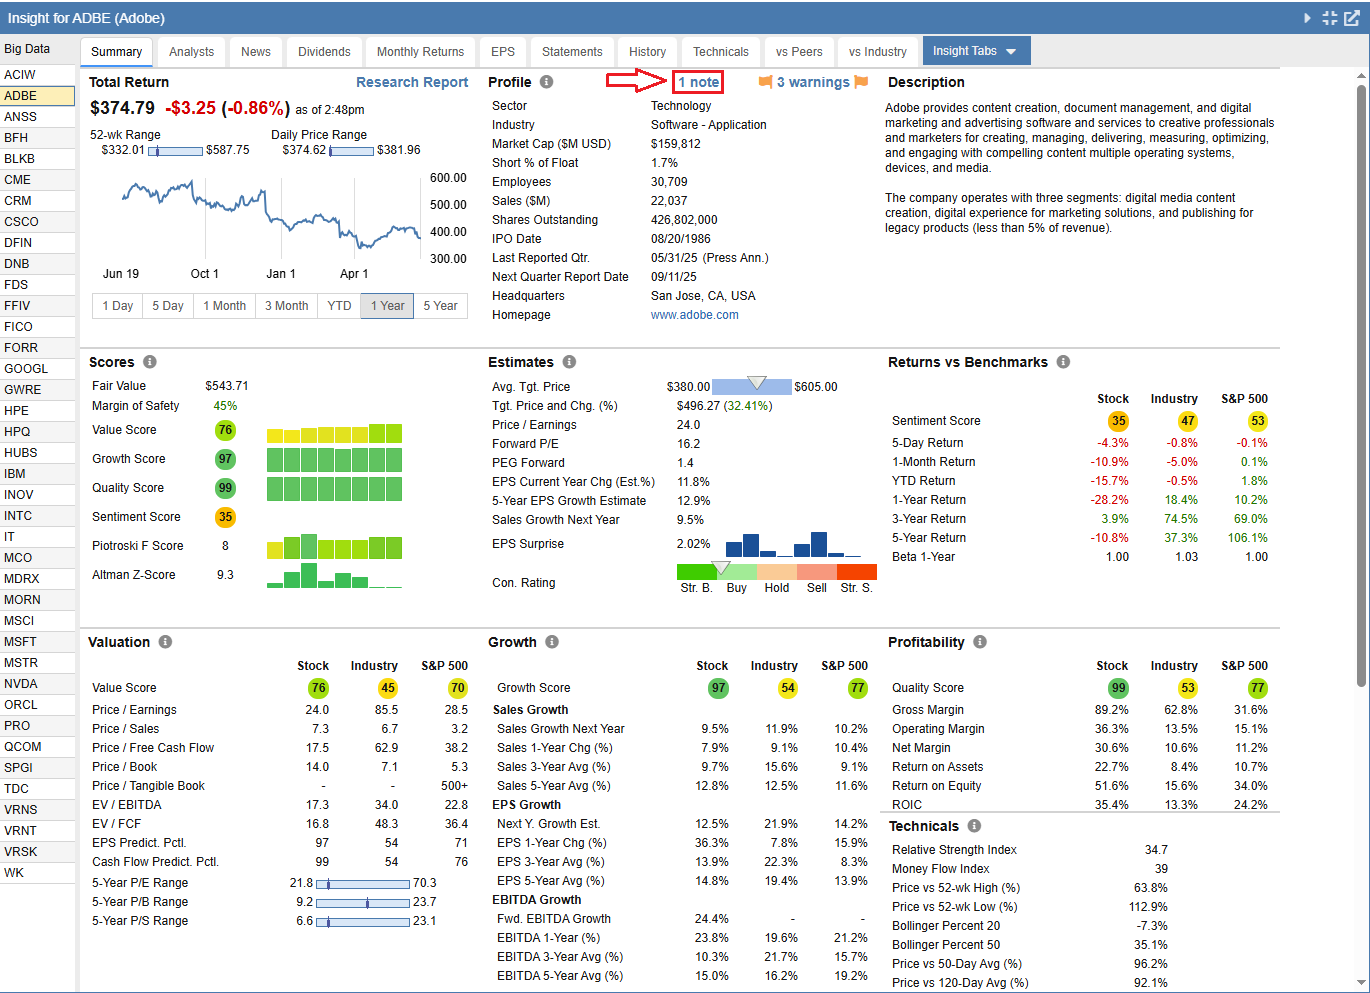
Task: Open the Statements tab
Action: click(x=572, y=52)
